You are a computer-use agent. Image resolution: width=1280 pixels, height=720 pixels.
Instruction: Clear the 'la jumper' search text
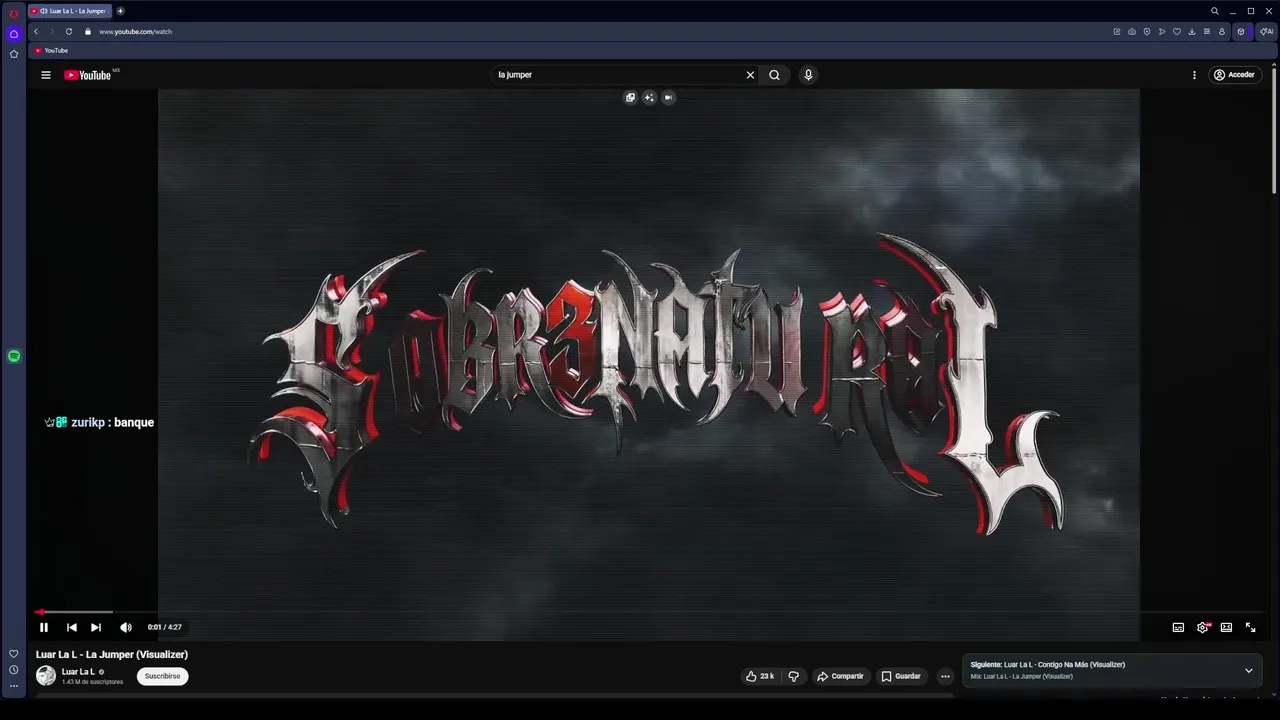750,75
